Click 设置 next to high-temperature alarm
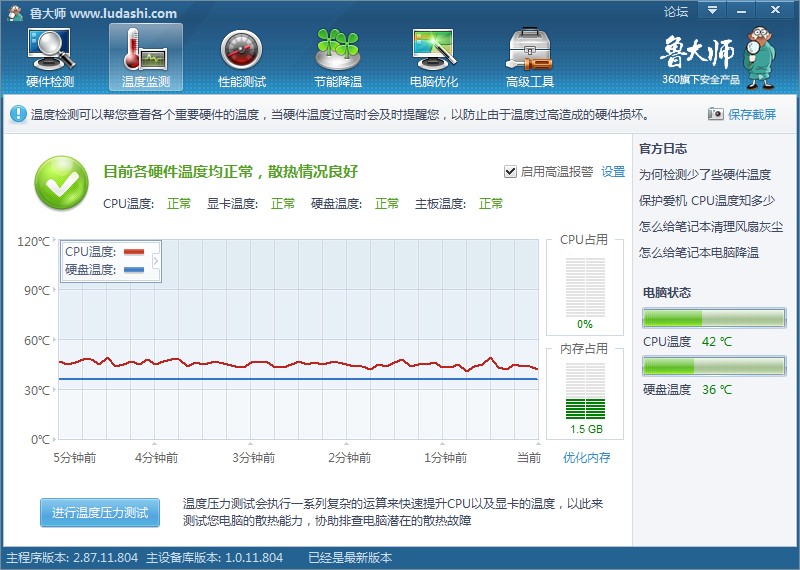The image size is (800, 570). coord(613,172)
